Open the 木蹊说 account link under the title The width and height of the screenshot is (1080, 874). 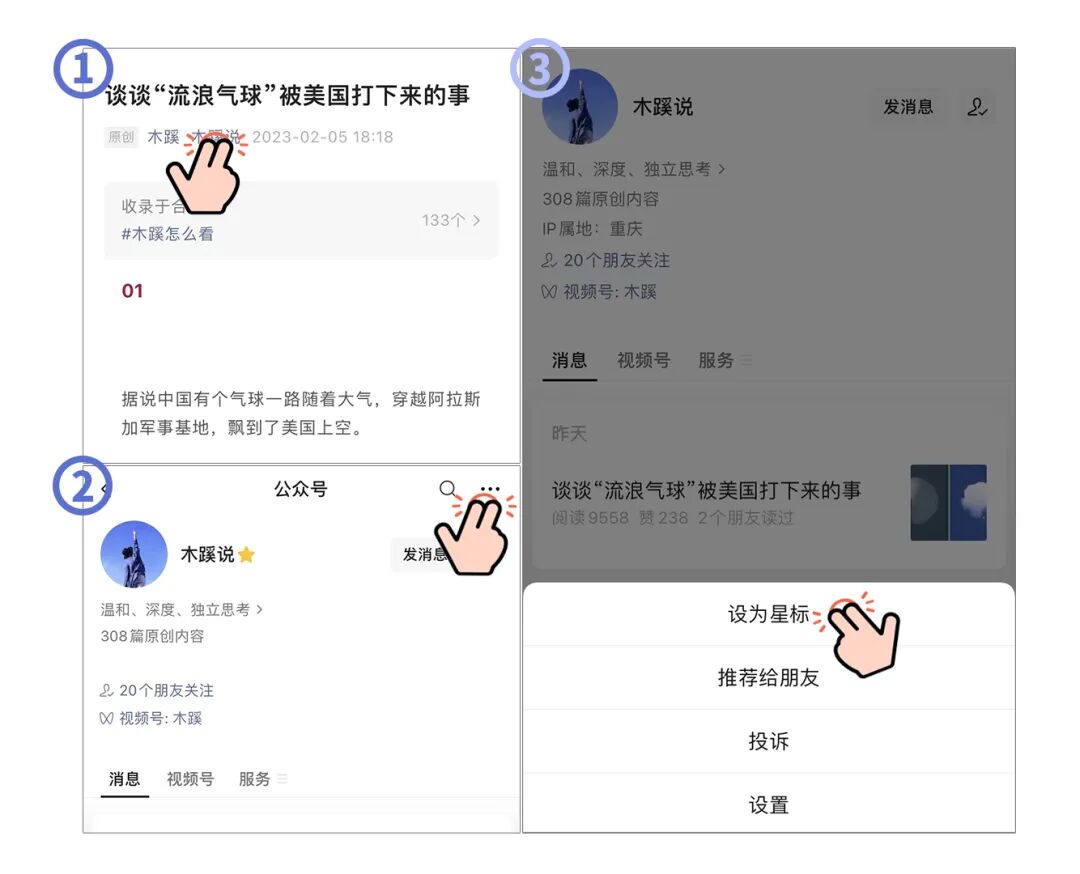click(x=216, y=137)
